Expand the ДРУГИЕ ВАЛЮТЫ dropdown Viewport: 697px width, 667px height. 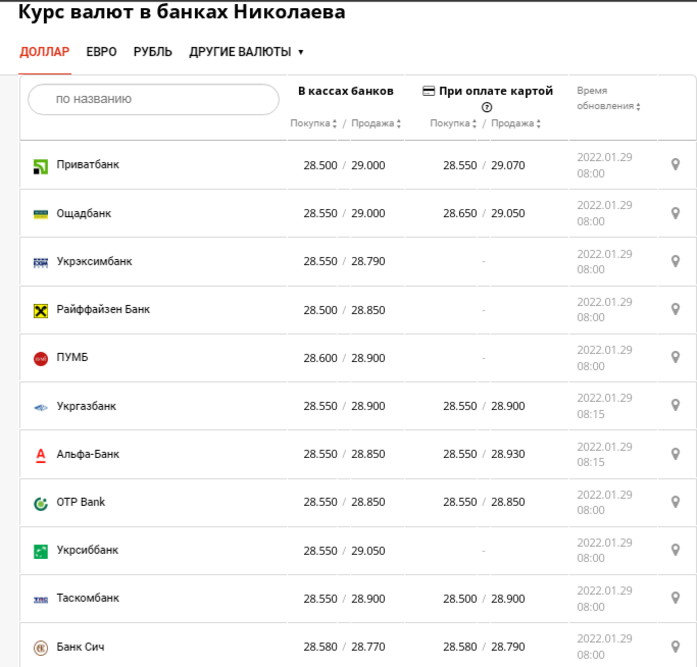tap(246, 52)
